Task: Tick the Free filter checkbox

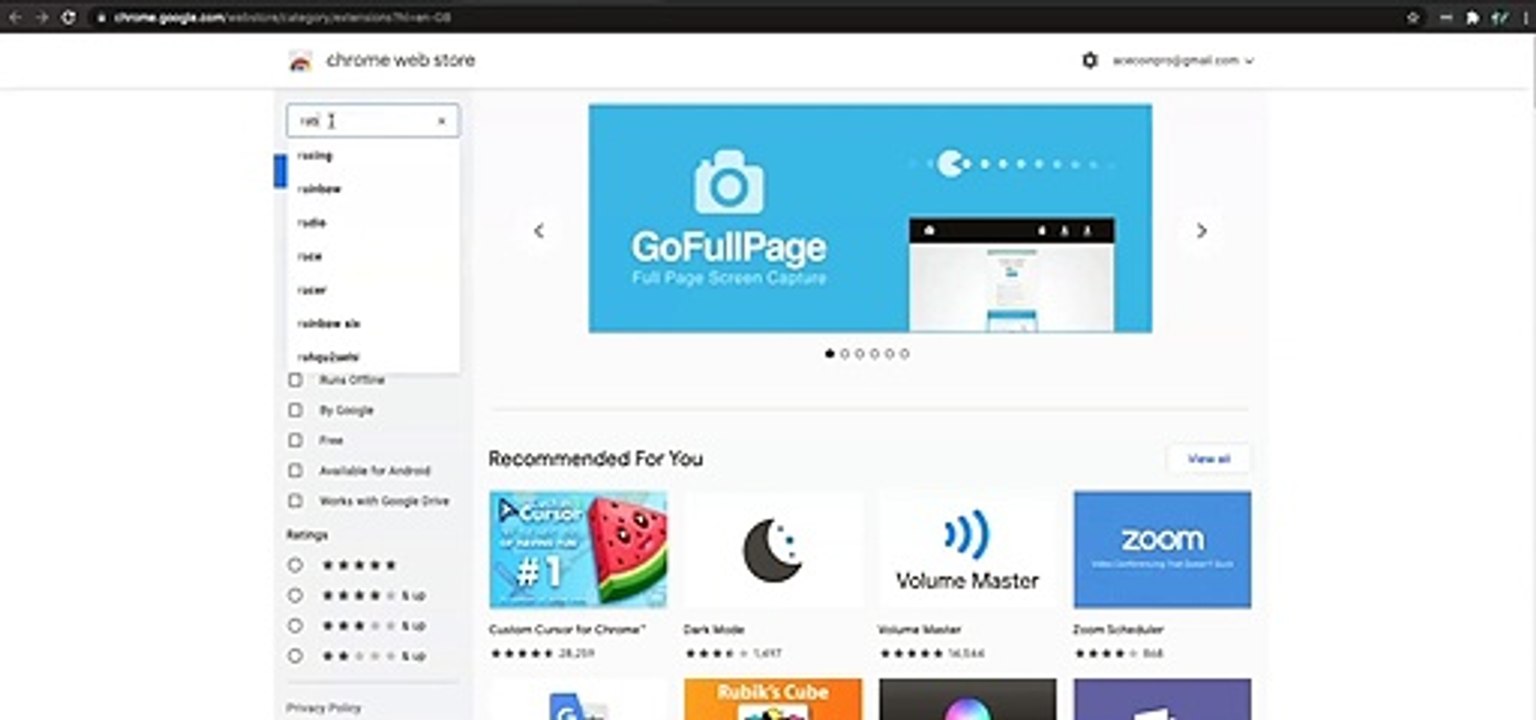Action: point(295,440)
